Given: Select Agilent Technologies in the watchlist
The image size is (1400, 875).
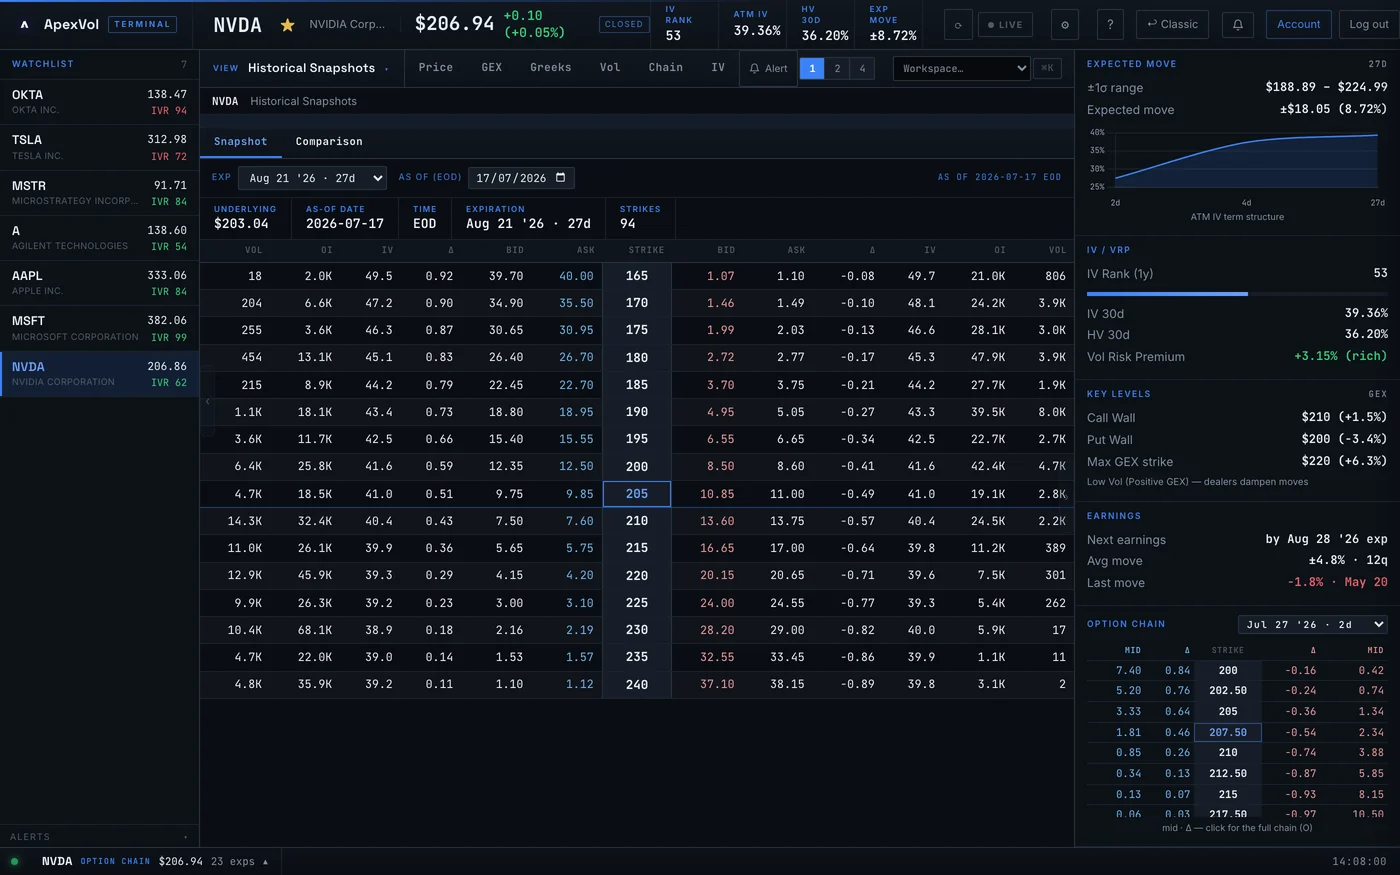Looking at the screenshot, I should [99, 238].
